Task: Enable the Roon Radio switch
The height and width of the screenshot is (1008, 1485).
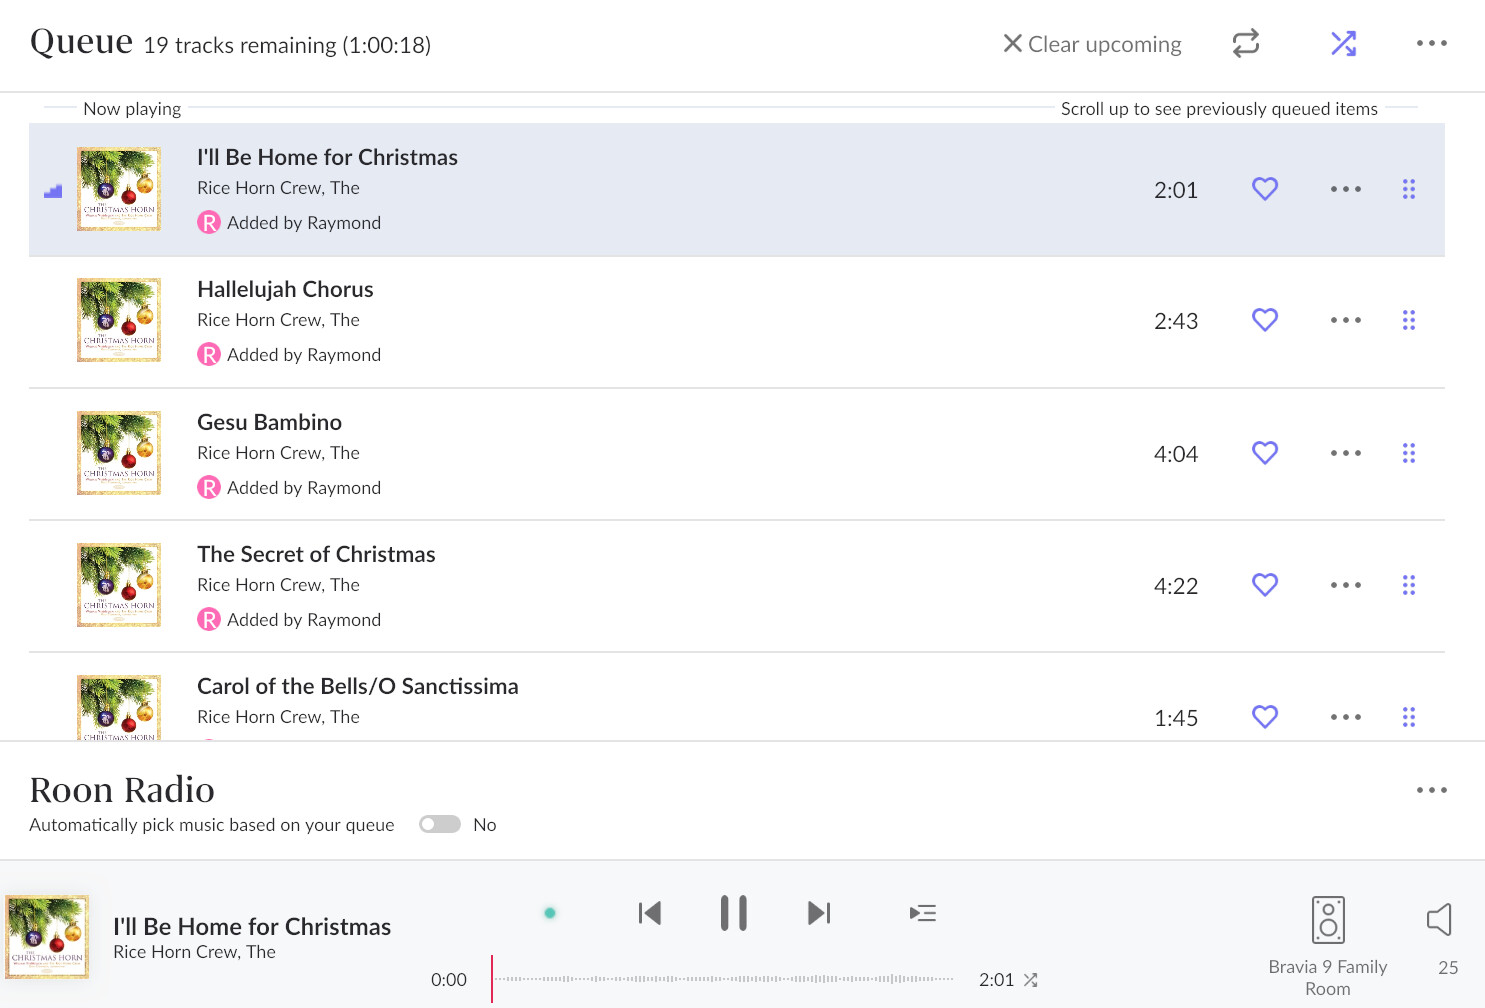Action: pos(440,824)
